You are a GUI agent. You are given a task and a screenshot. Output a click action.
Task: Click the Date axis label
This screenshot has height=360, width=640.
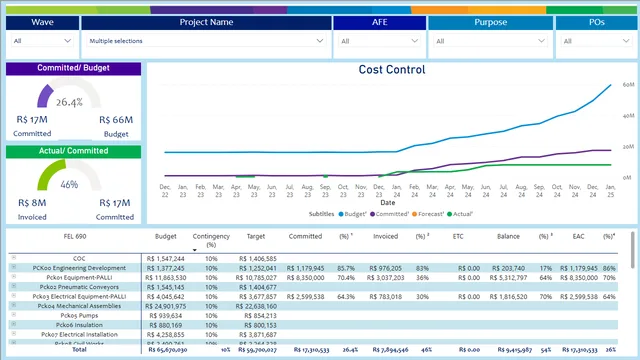click(x=387, y=202)
